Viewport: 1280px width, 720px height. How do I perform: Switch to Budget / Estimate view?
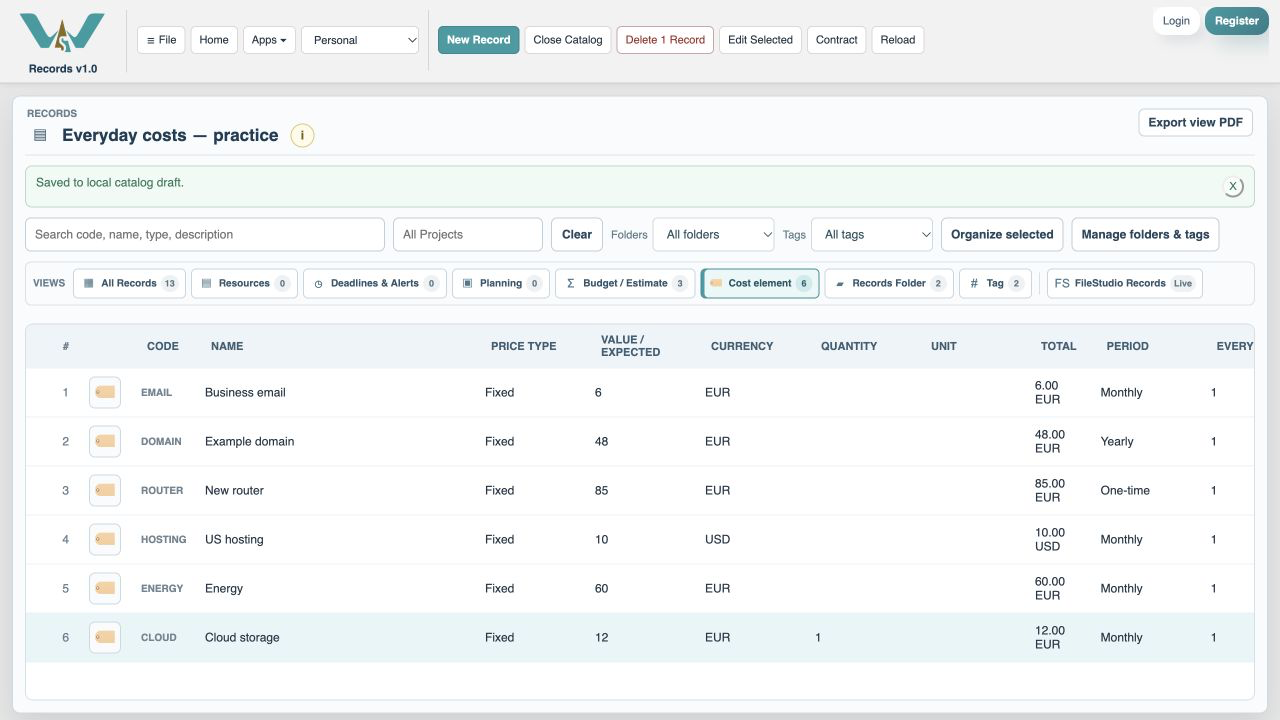pyautogui.click(x=625, y=284)
